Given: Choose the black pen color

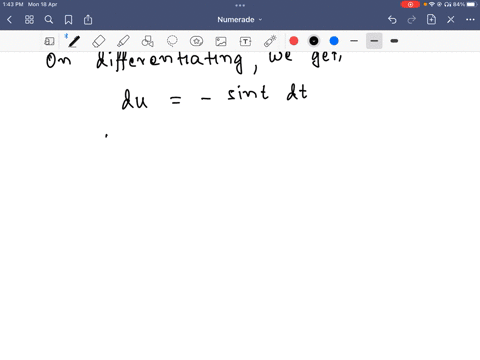Looking at the screenshot, I should click(314, 41).
